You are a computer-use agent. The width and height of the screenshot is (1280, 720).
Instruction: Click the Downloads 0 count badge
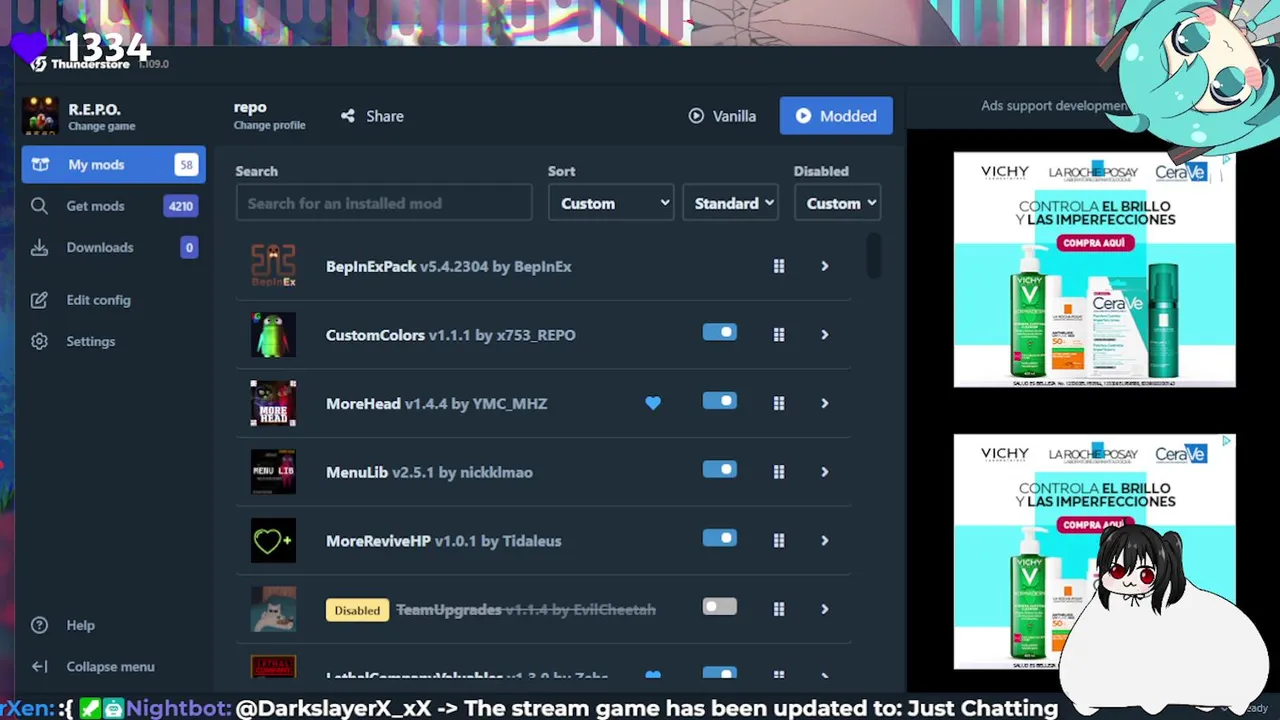[x=188, y=247]
